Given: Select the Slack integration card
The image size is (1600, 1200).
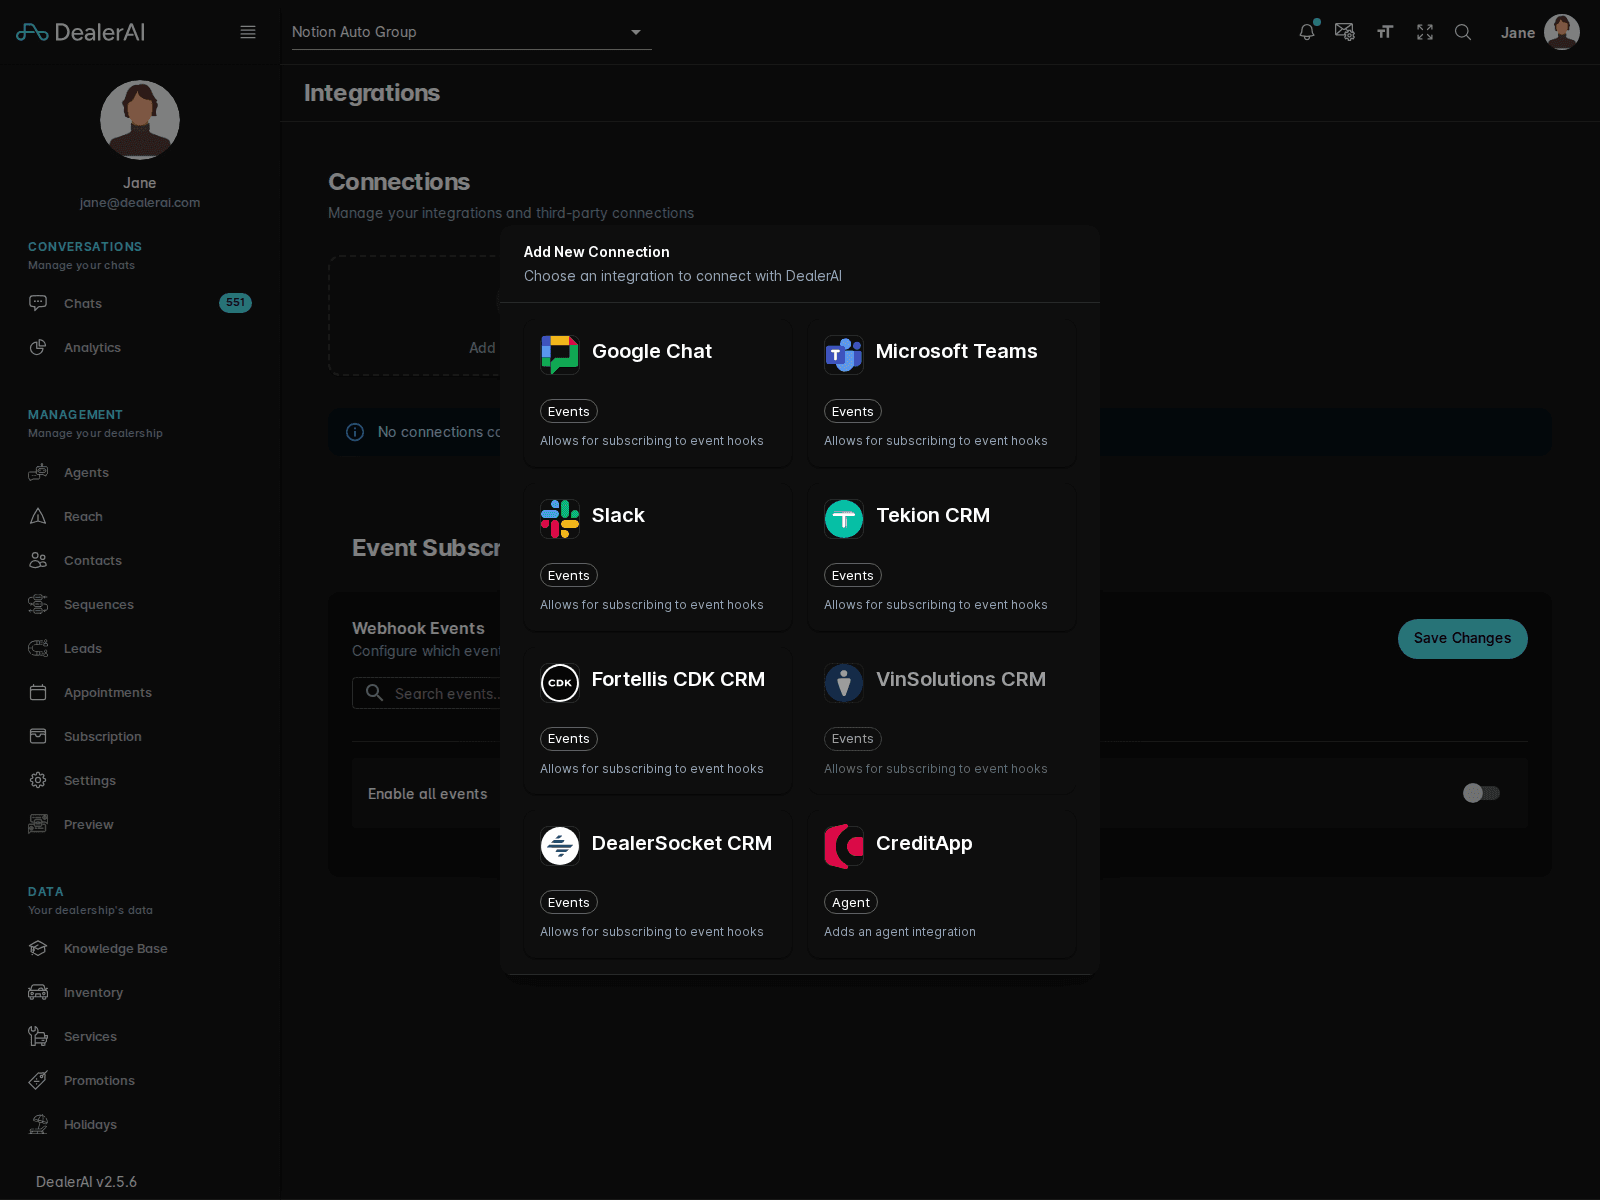Looking at the screenshot, I should pos(657,557).
